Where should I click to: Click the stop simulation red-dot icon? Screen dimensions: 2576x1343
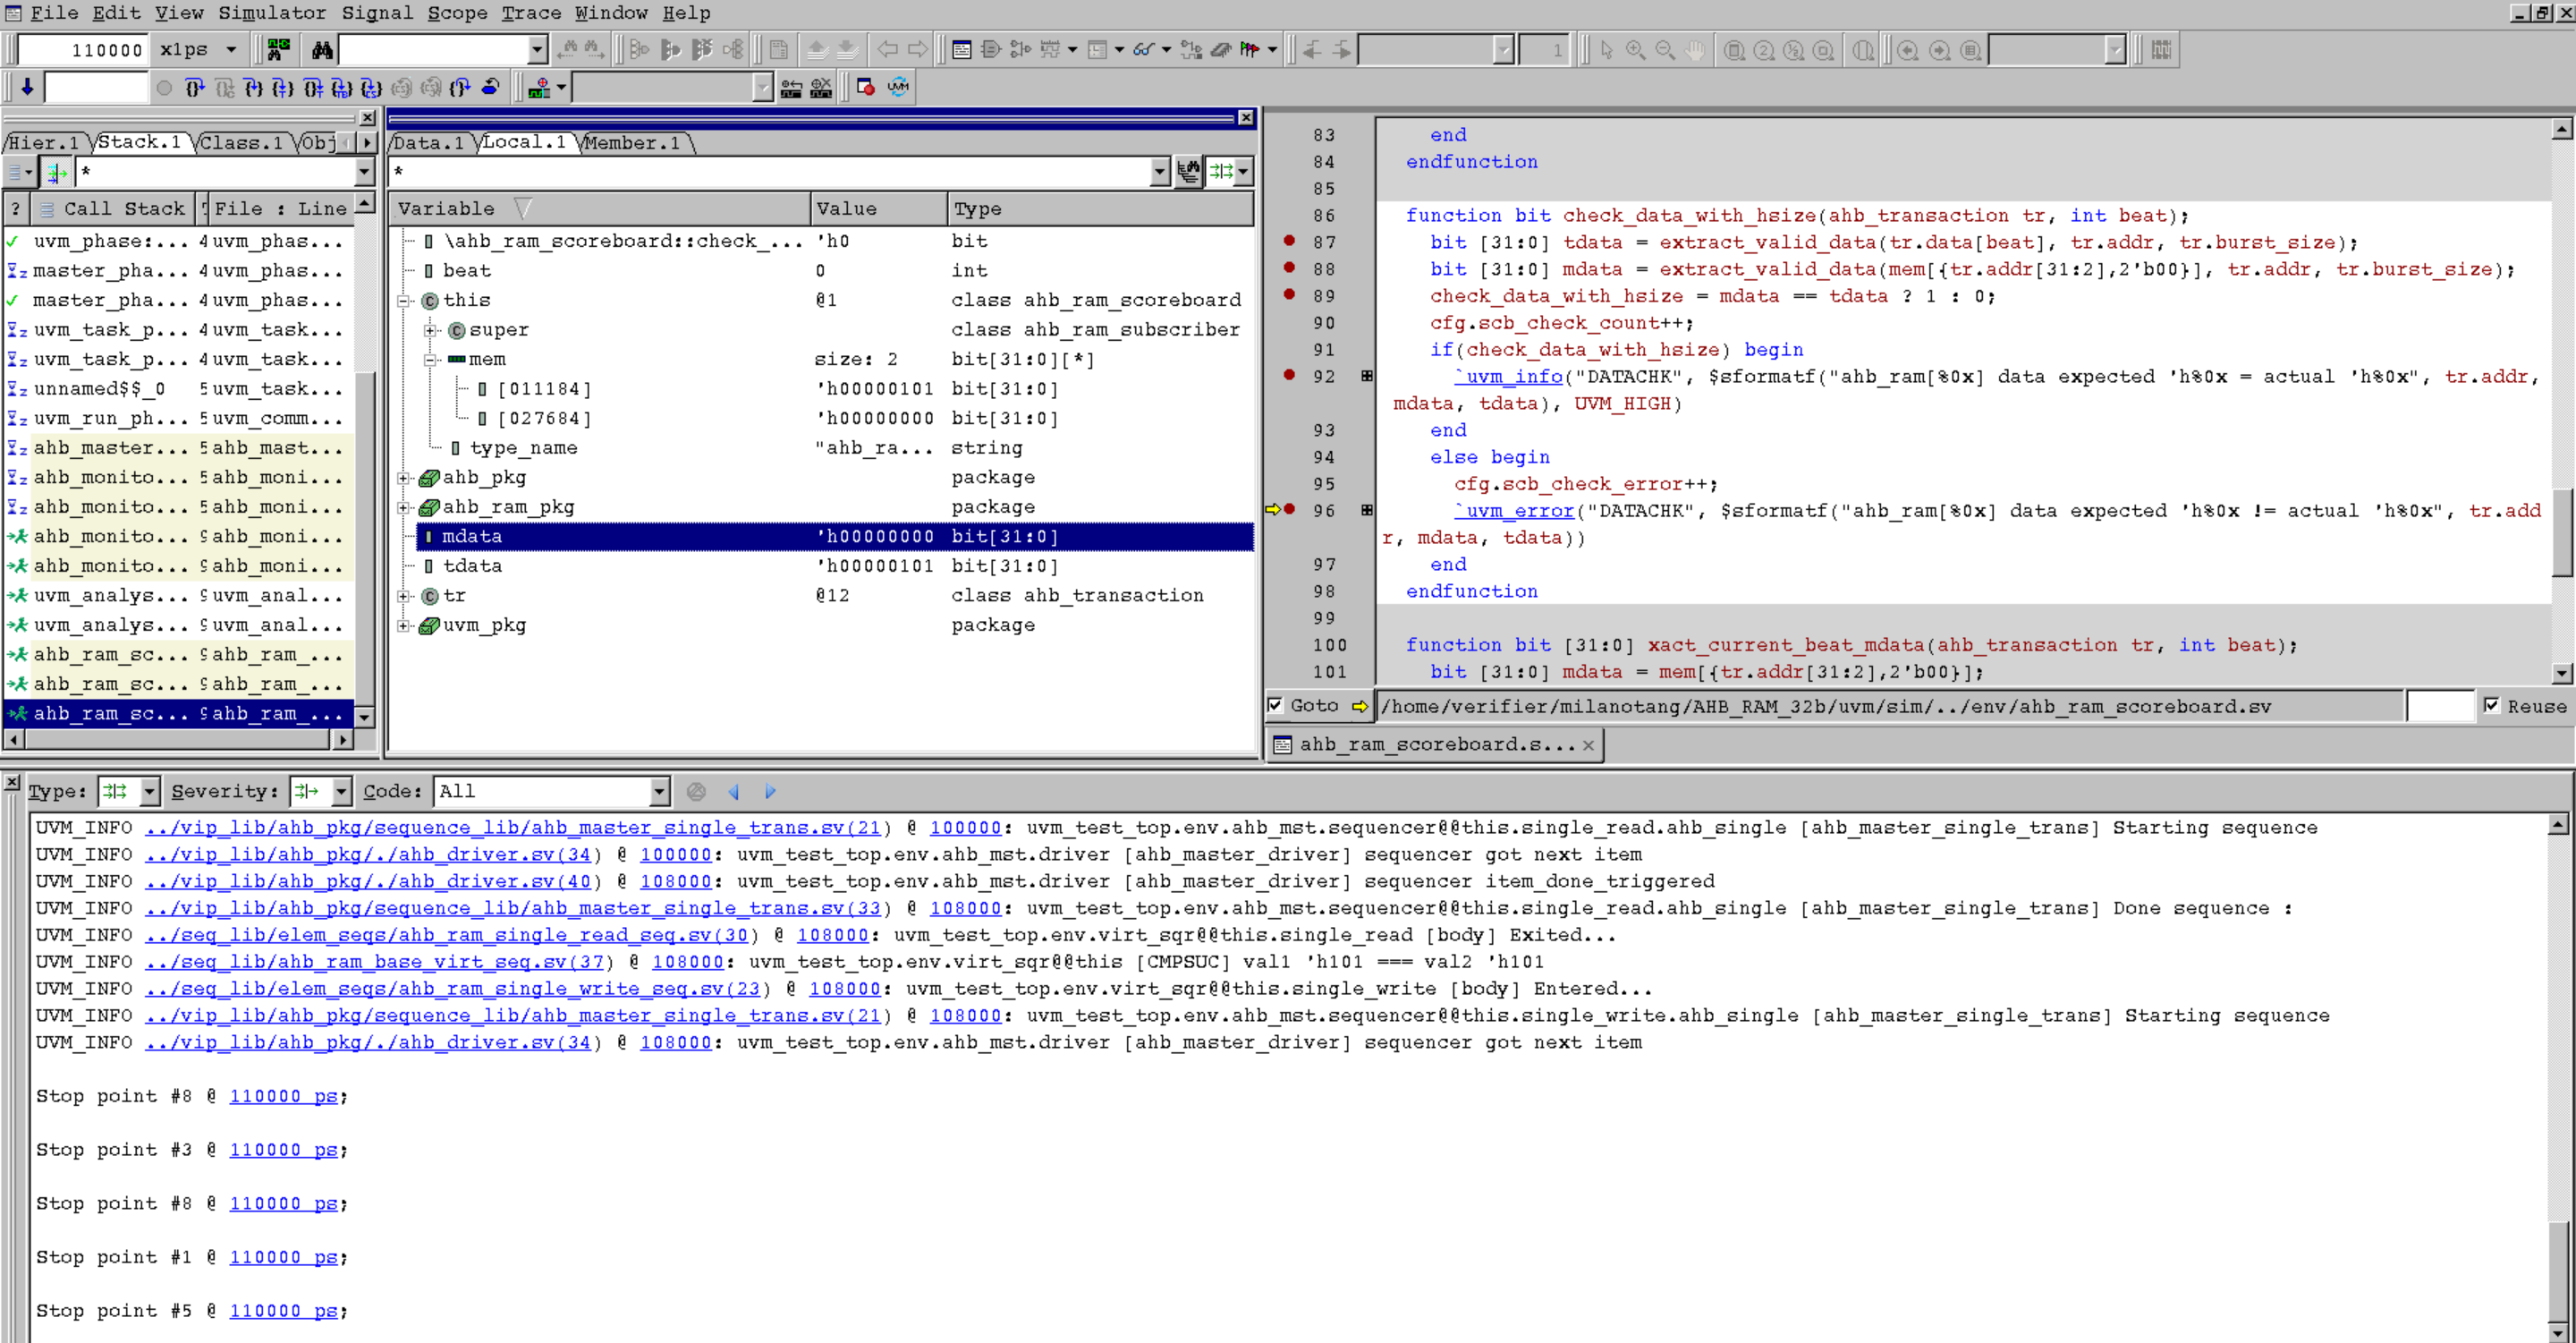(866, 88)
